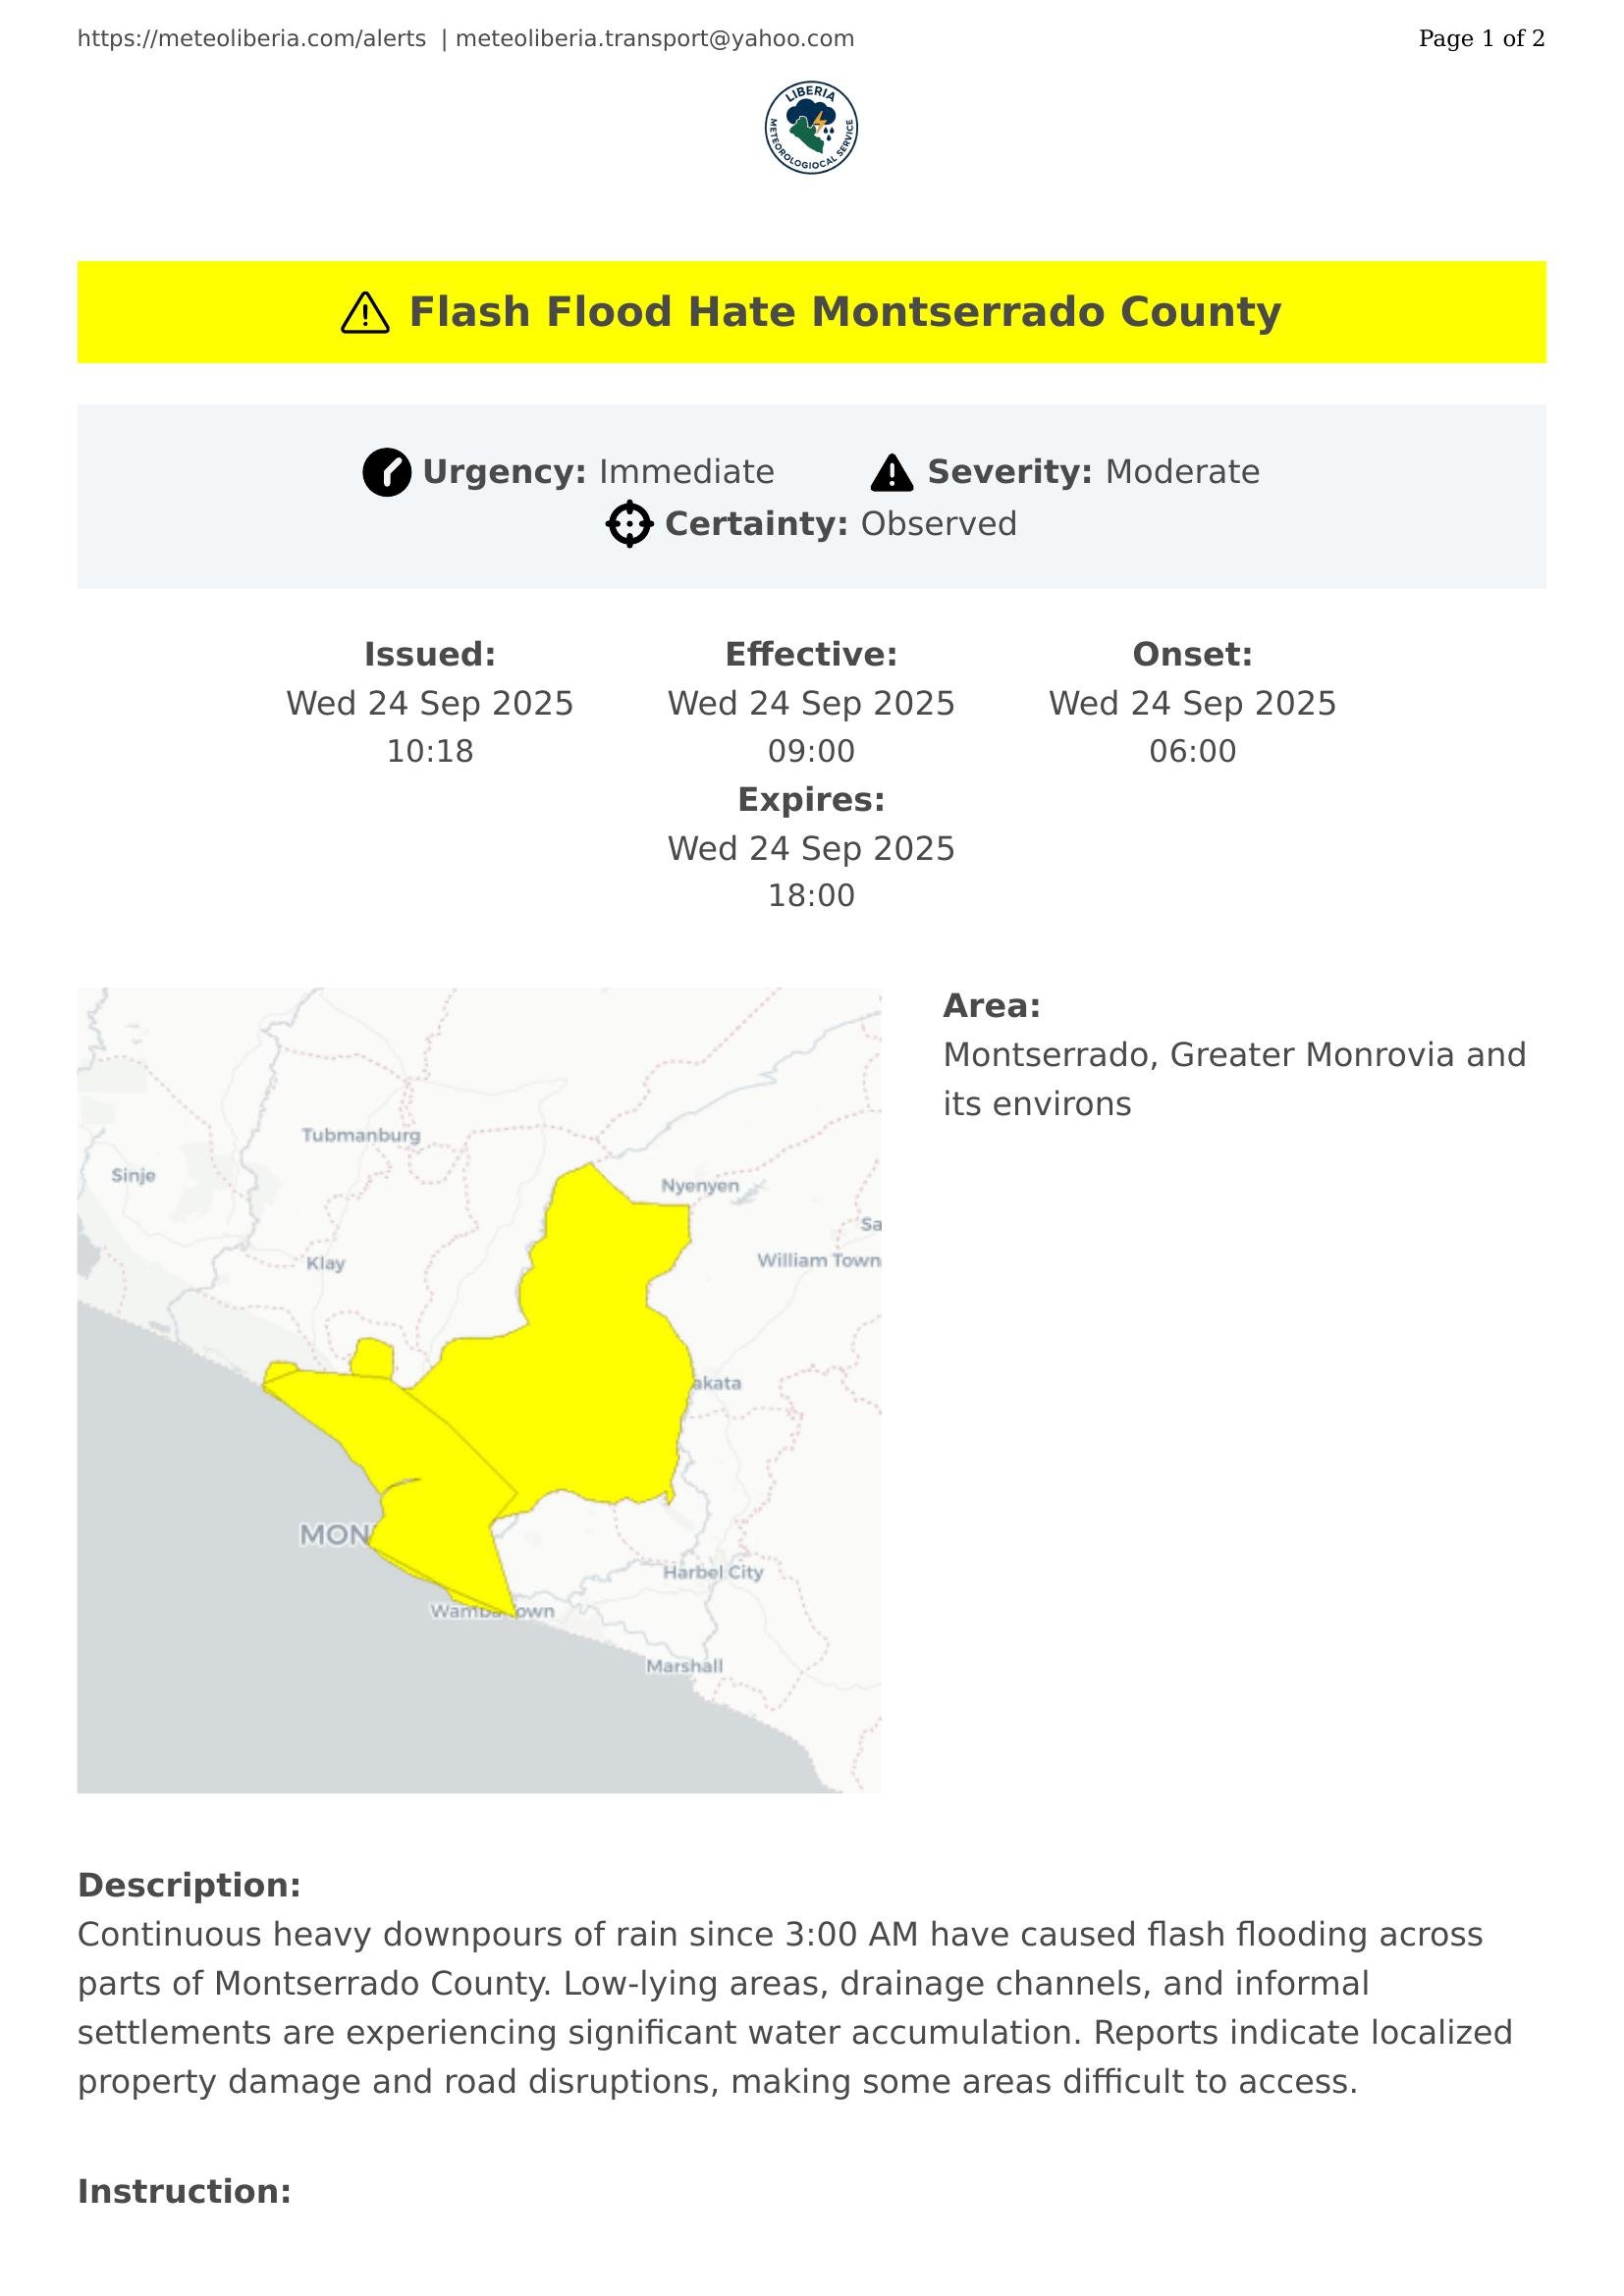Click the Certainty crosshair icon
The width and height of the screenshot is (1624, 2296).
click(629, 524)
